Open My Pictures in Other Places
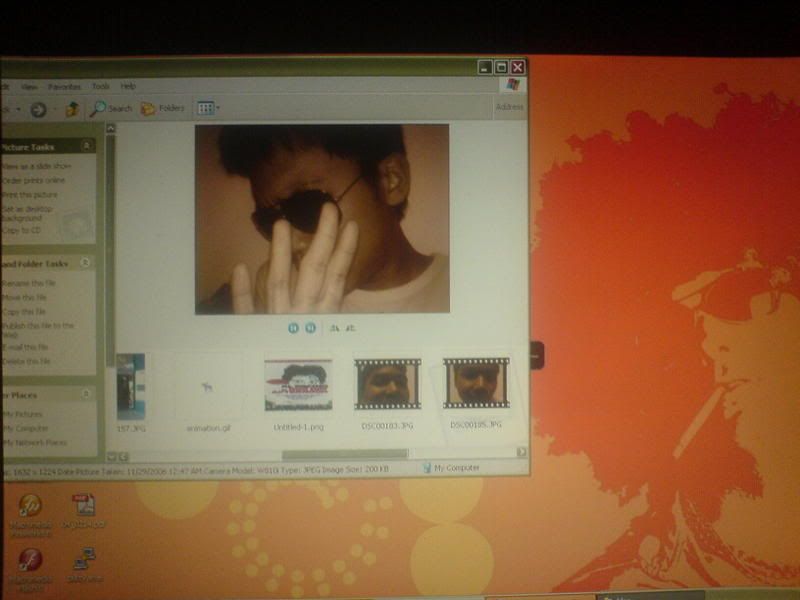800x600 pixels. pyautogui.click(x=22, y=414)
